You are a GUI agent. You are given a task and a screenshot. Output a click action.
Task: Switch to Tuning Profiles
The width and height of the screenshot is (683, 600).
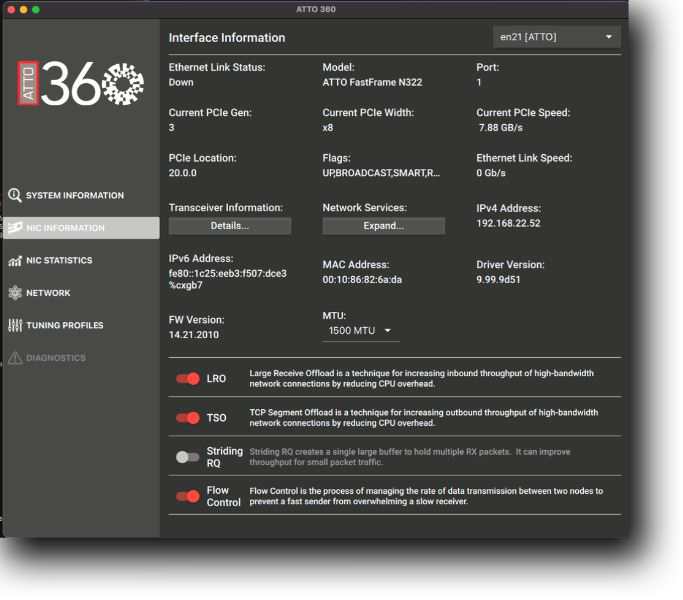pos(81,325)
